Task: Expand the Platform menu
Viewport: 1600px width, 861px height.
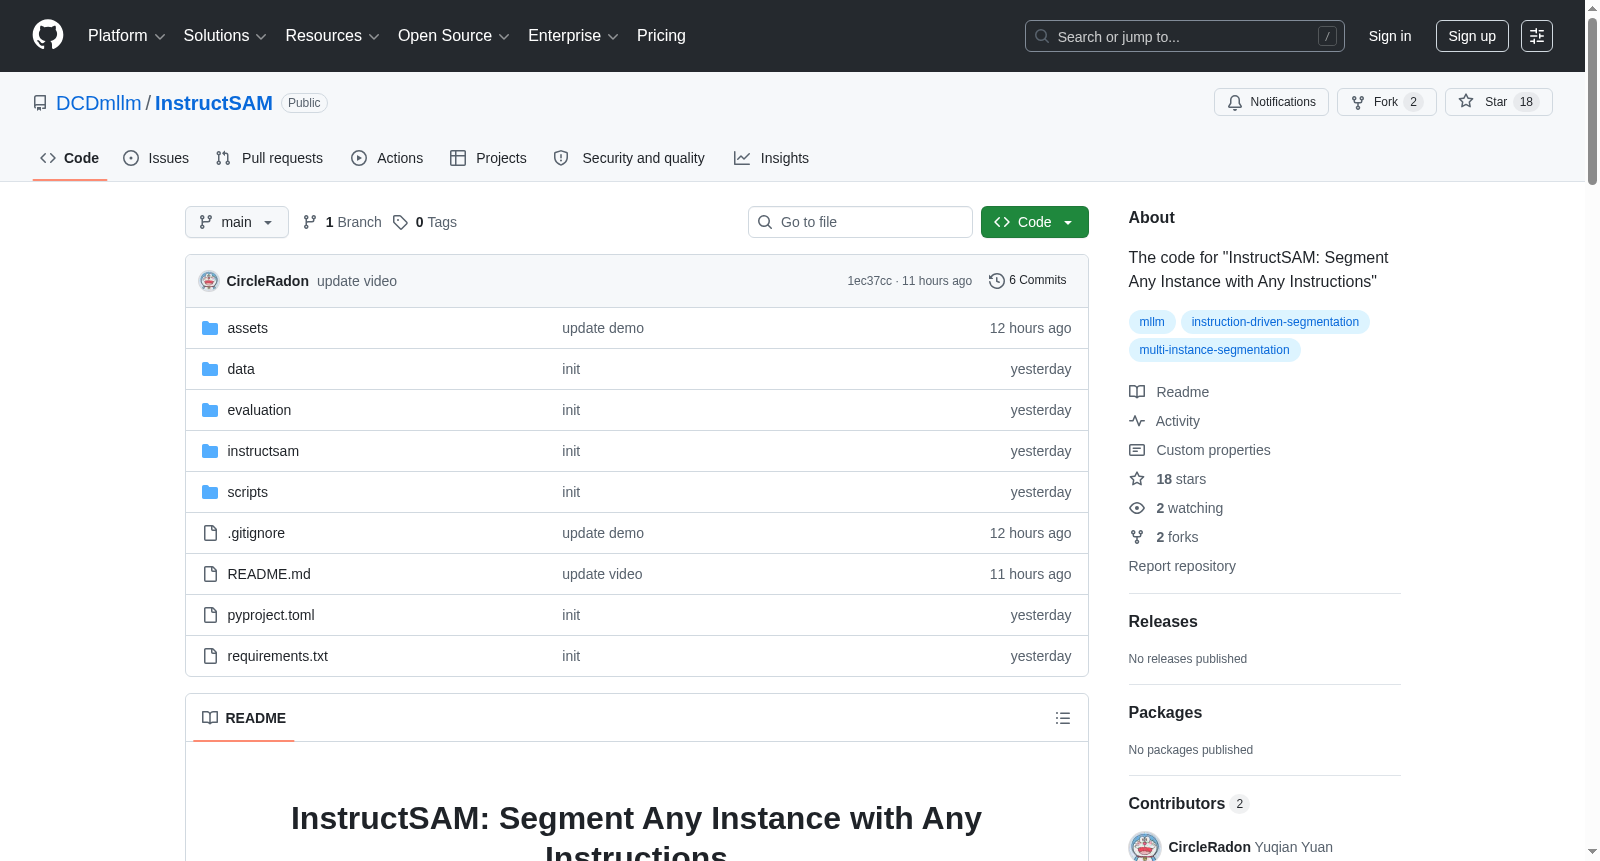Action: pos(126,36)
